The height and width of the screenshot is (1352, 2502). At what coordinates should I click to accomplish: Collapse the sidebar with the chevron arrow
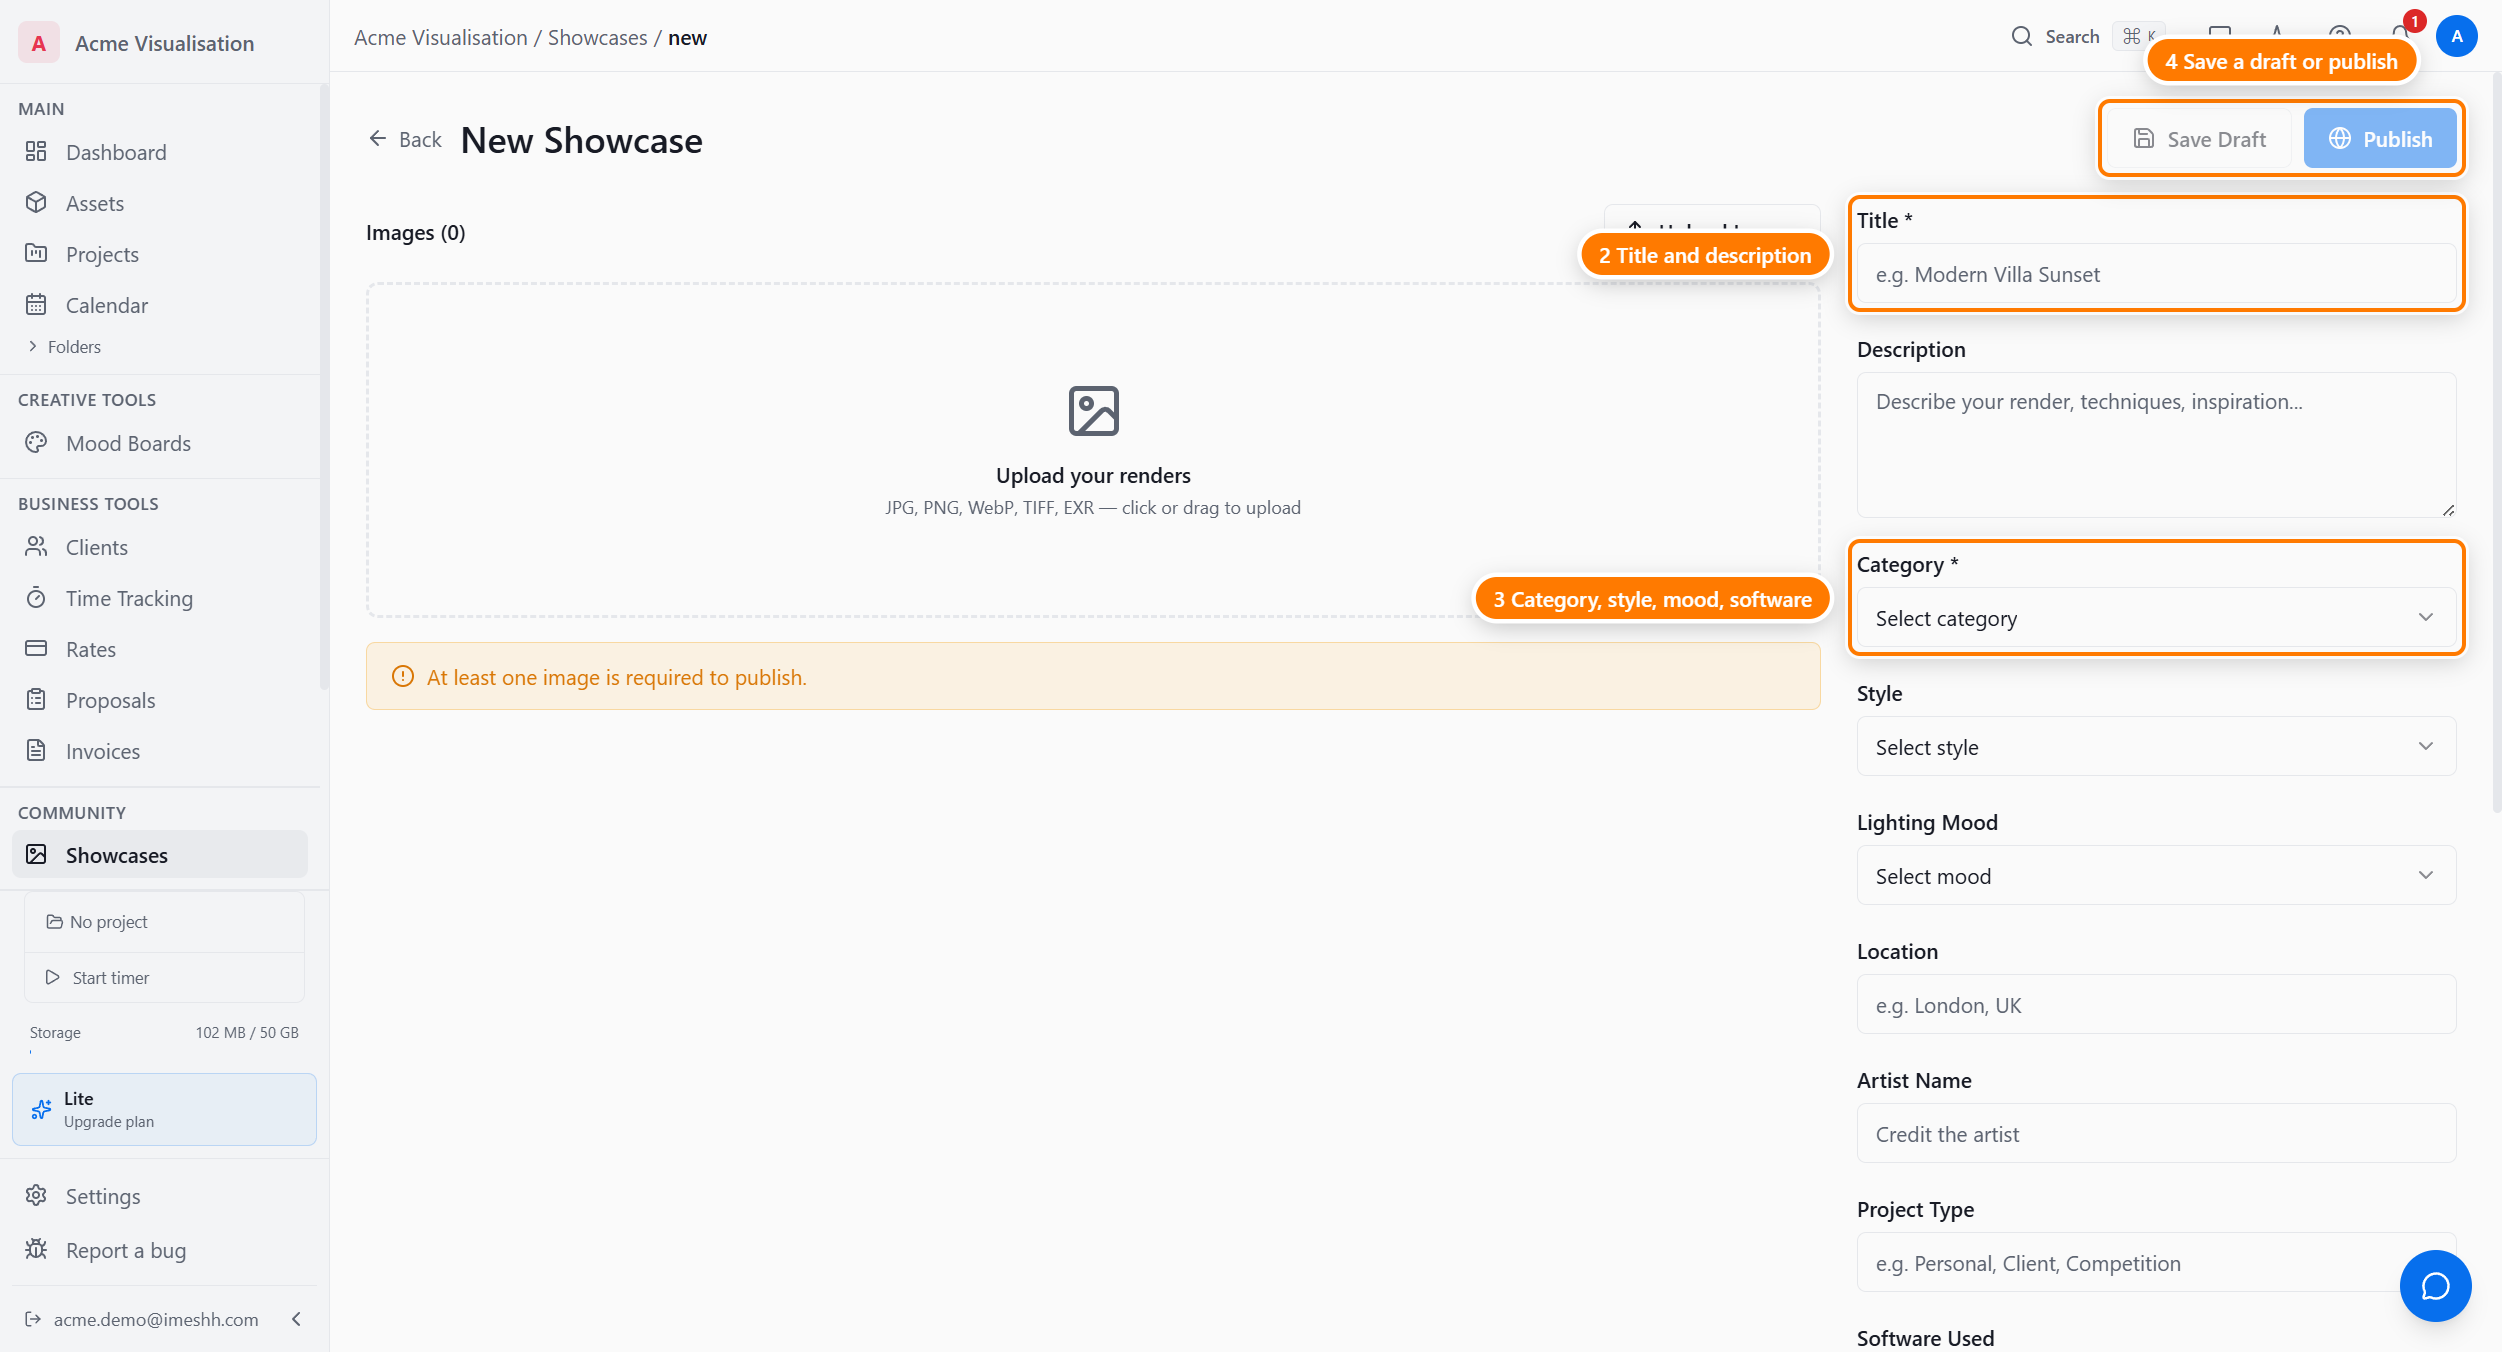[x=296, y=1319]
